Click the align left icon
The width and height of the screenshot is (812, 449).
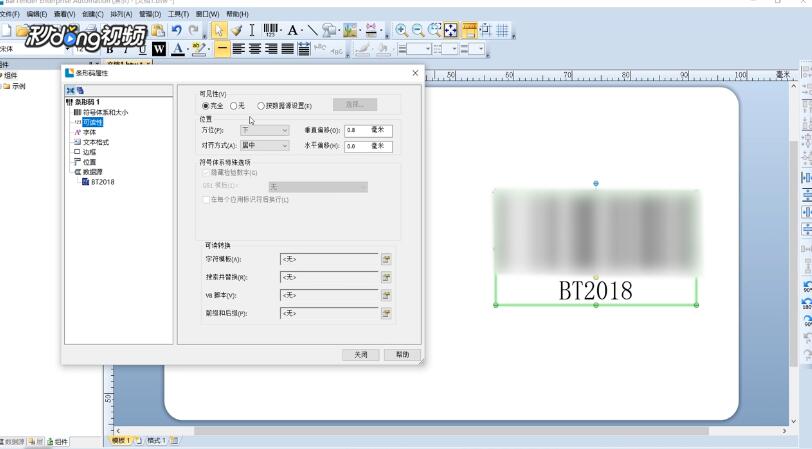(238, 49)
